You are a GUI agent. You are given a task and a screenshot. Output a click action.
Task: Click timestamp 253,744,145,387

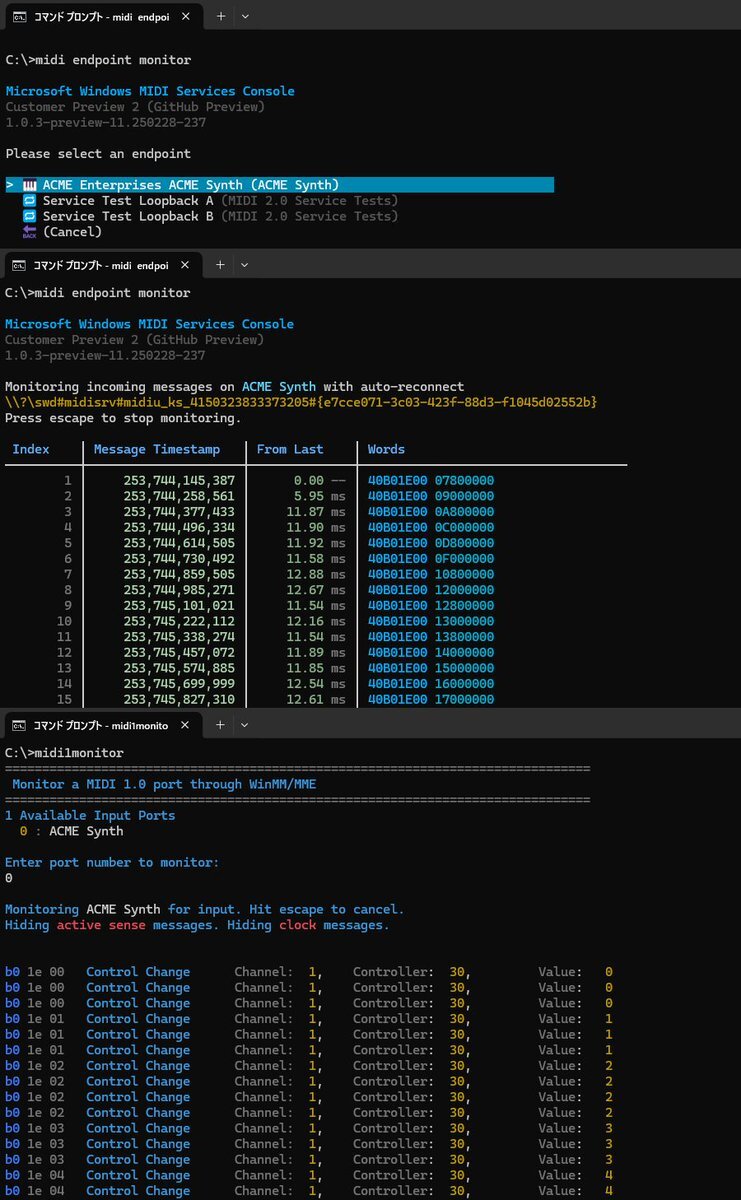(179, 481)
